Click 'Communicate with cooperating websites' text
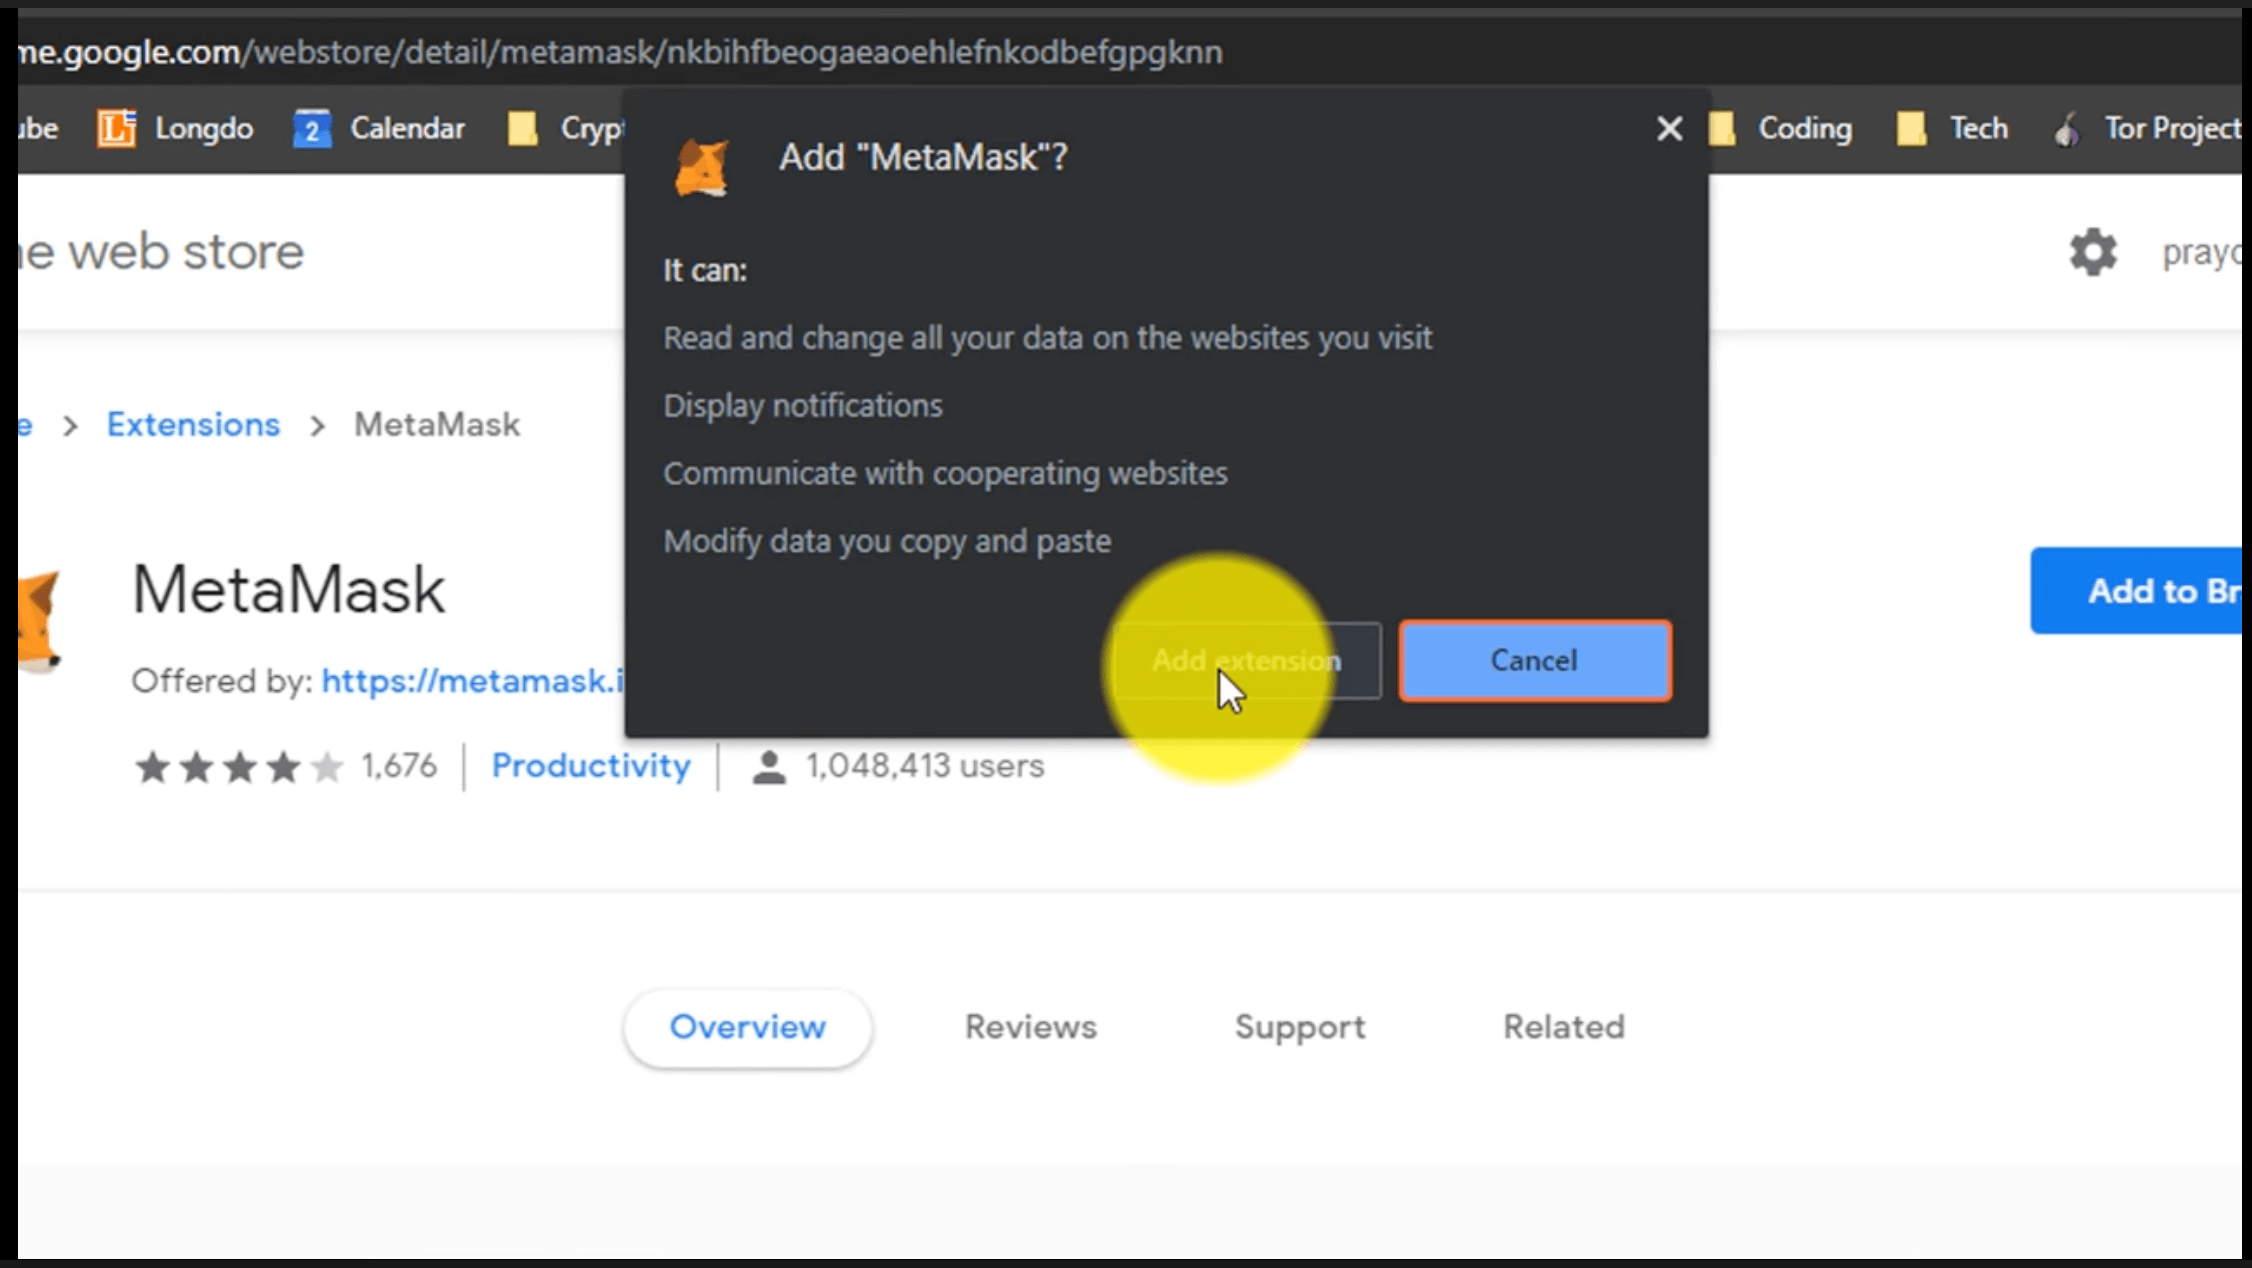 [945, 473]
